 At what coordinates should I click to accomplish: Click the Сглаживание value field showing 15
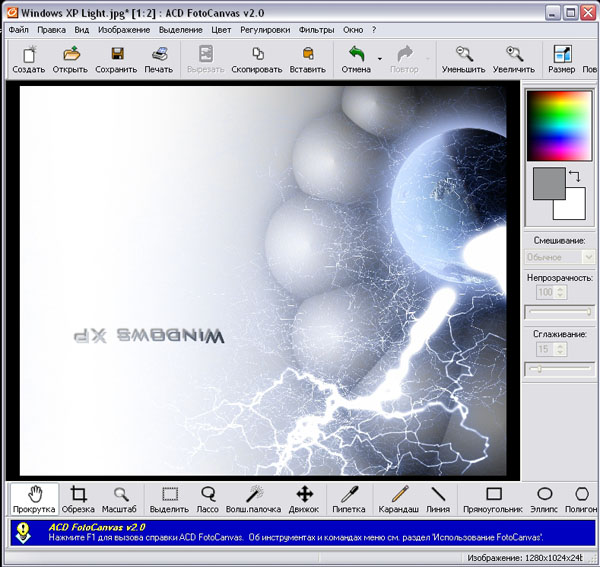[x=546, y=349]
